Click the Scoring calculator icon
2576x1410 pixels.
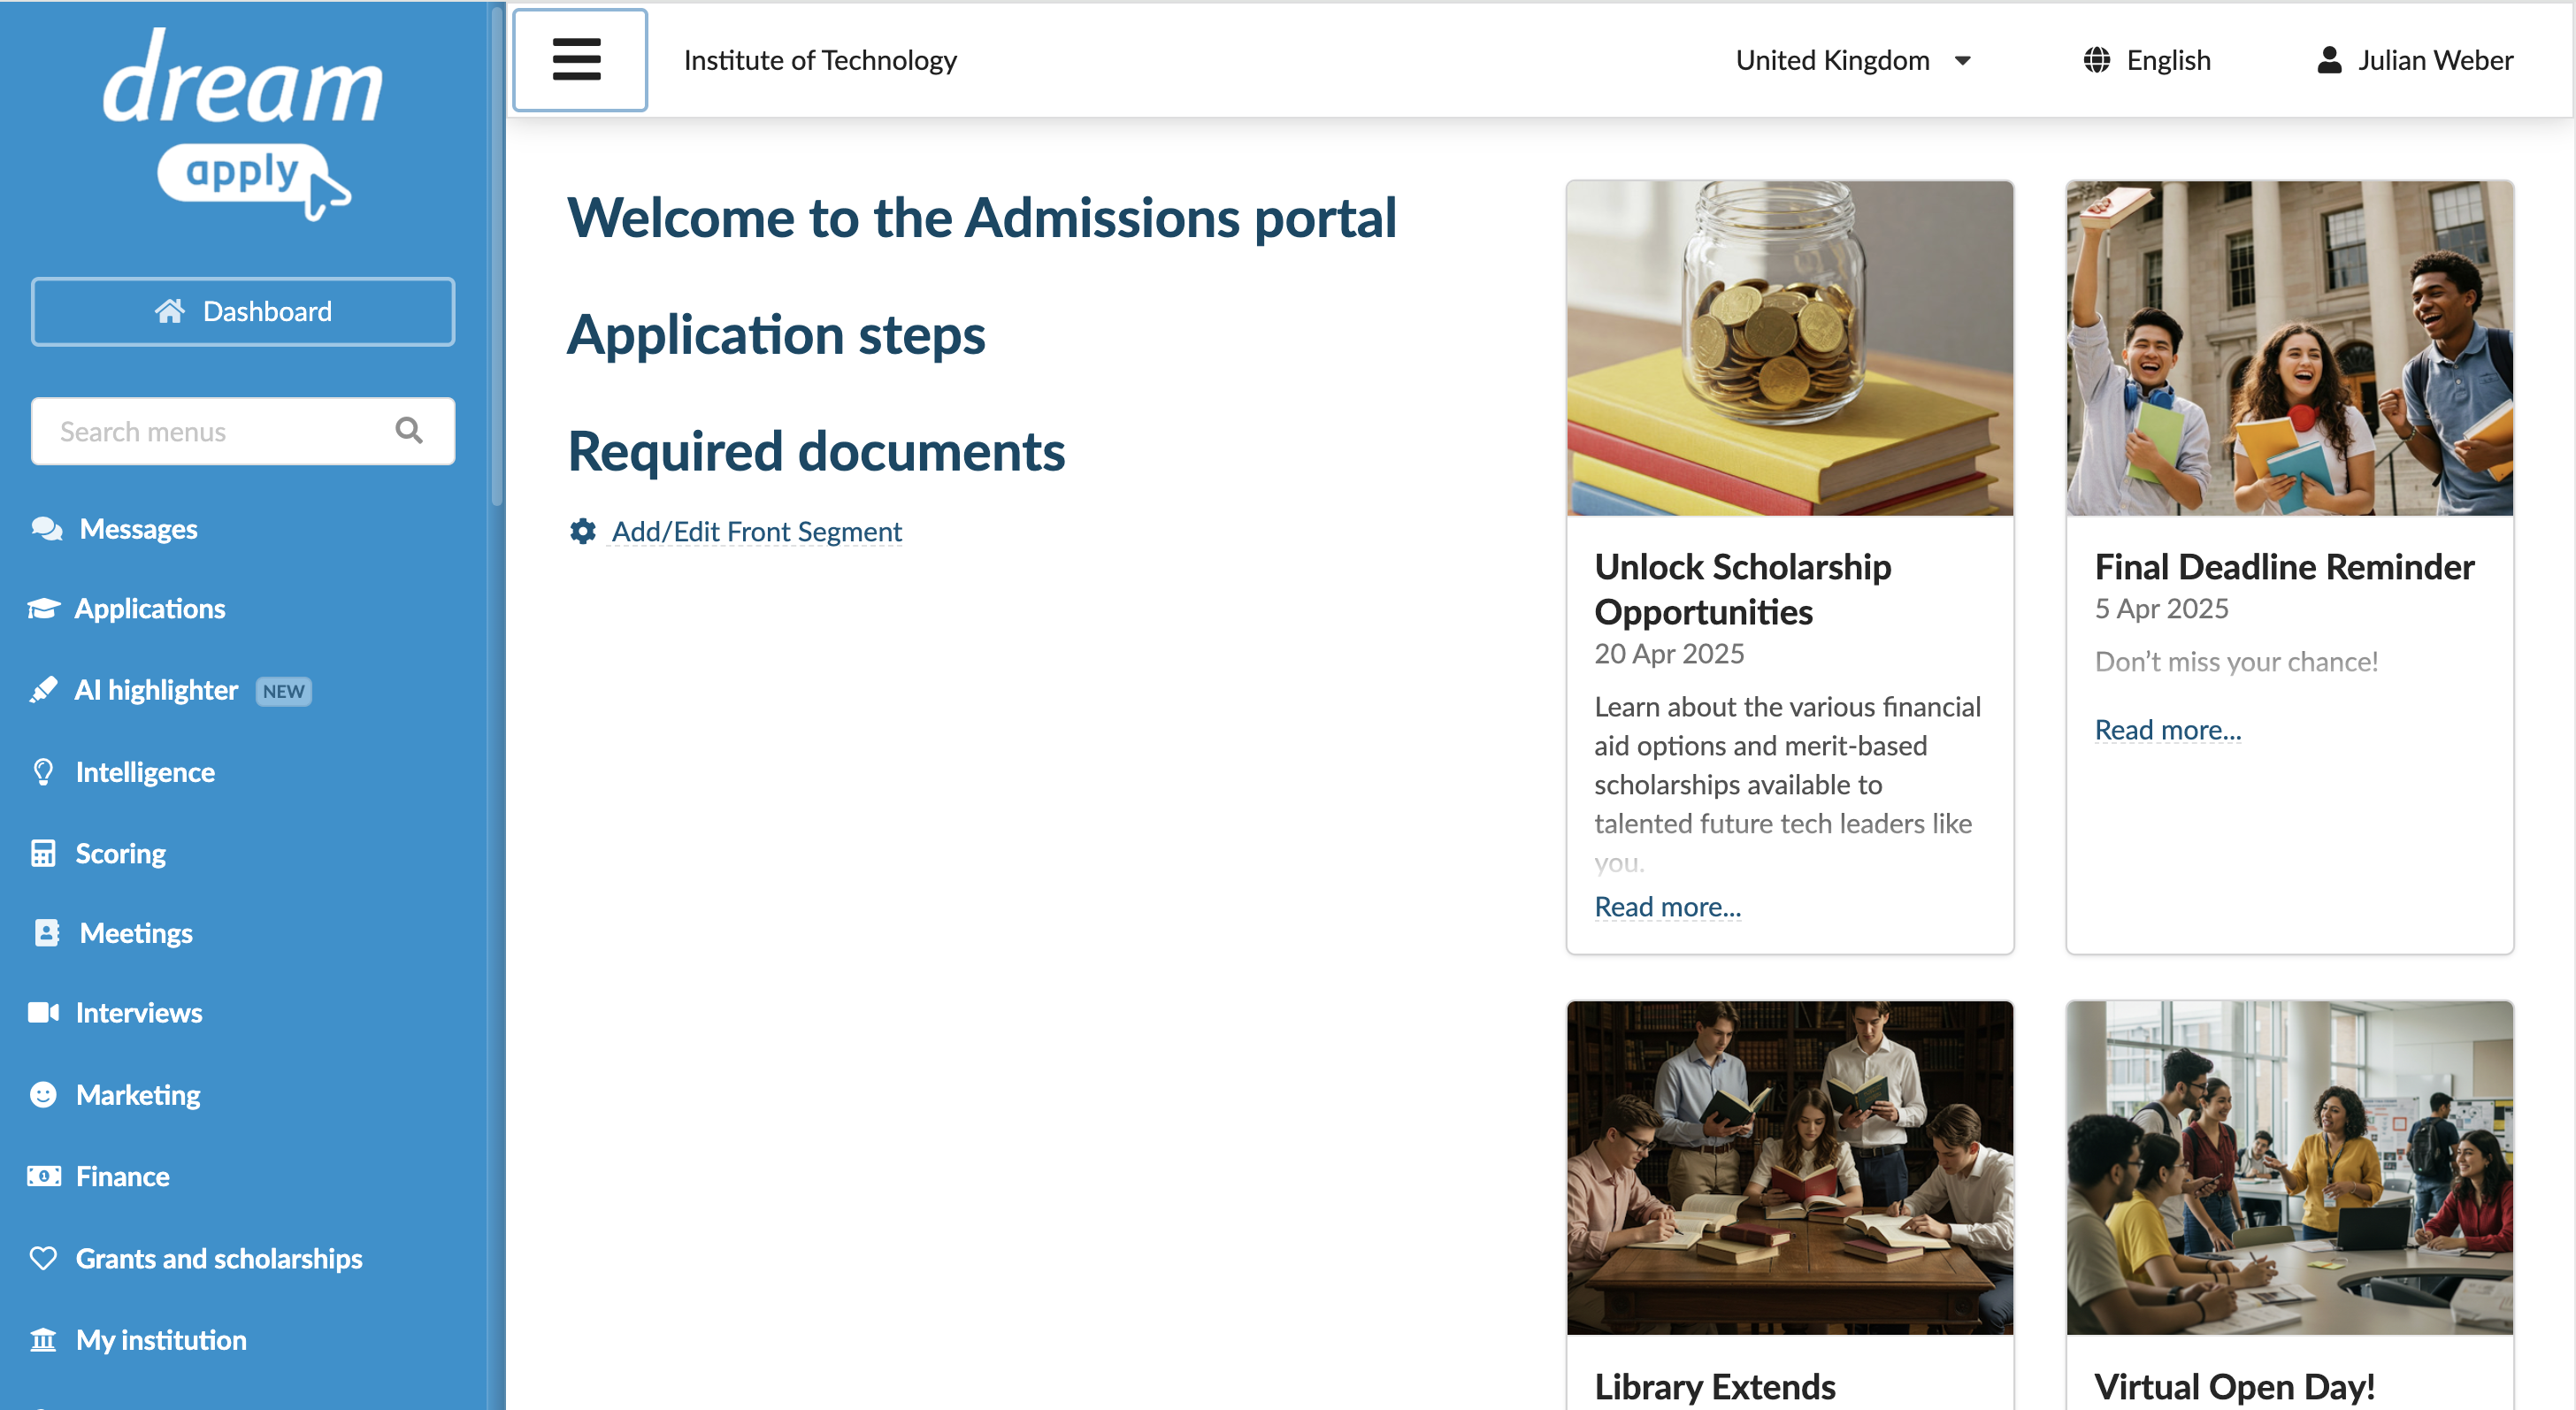coord(43,853)
